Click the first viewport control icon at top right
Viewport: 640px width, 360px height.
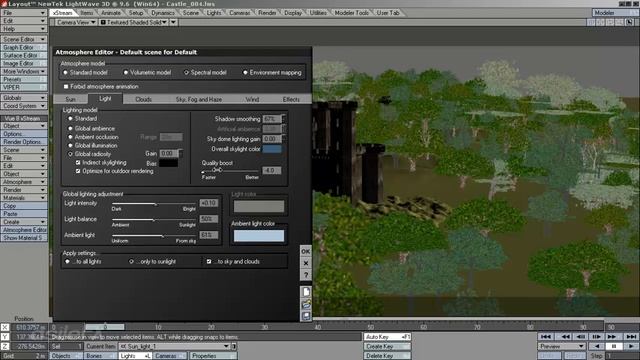pyautogui.click(x=591, y=22)
